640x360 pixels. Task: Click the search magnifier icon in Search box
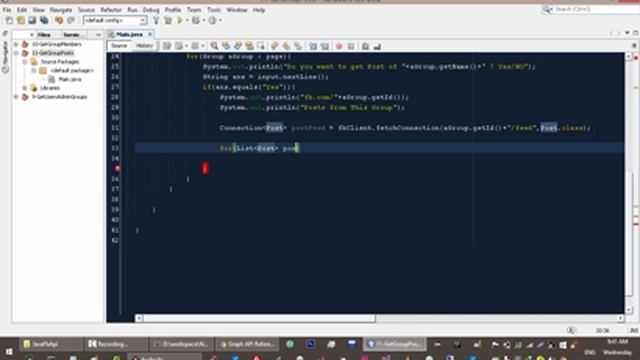click(547, 9)
